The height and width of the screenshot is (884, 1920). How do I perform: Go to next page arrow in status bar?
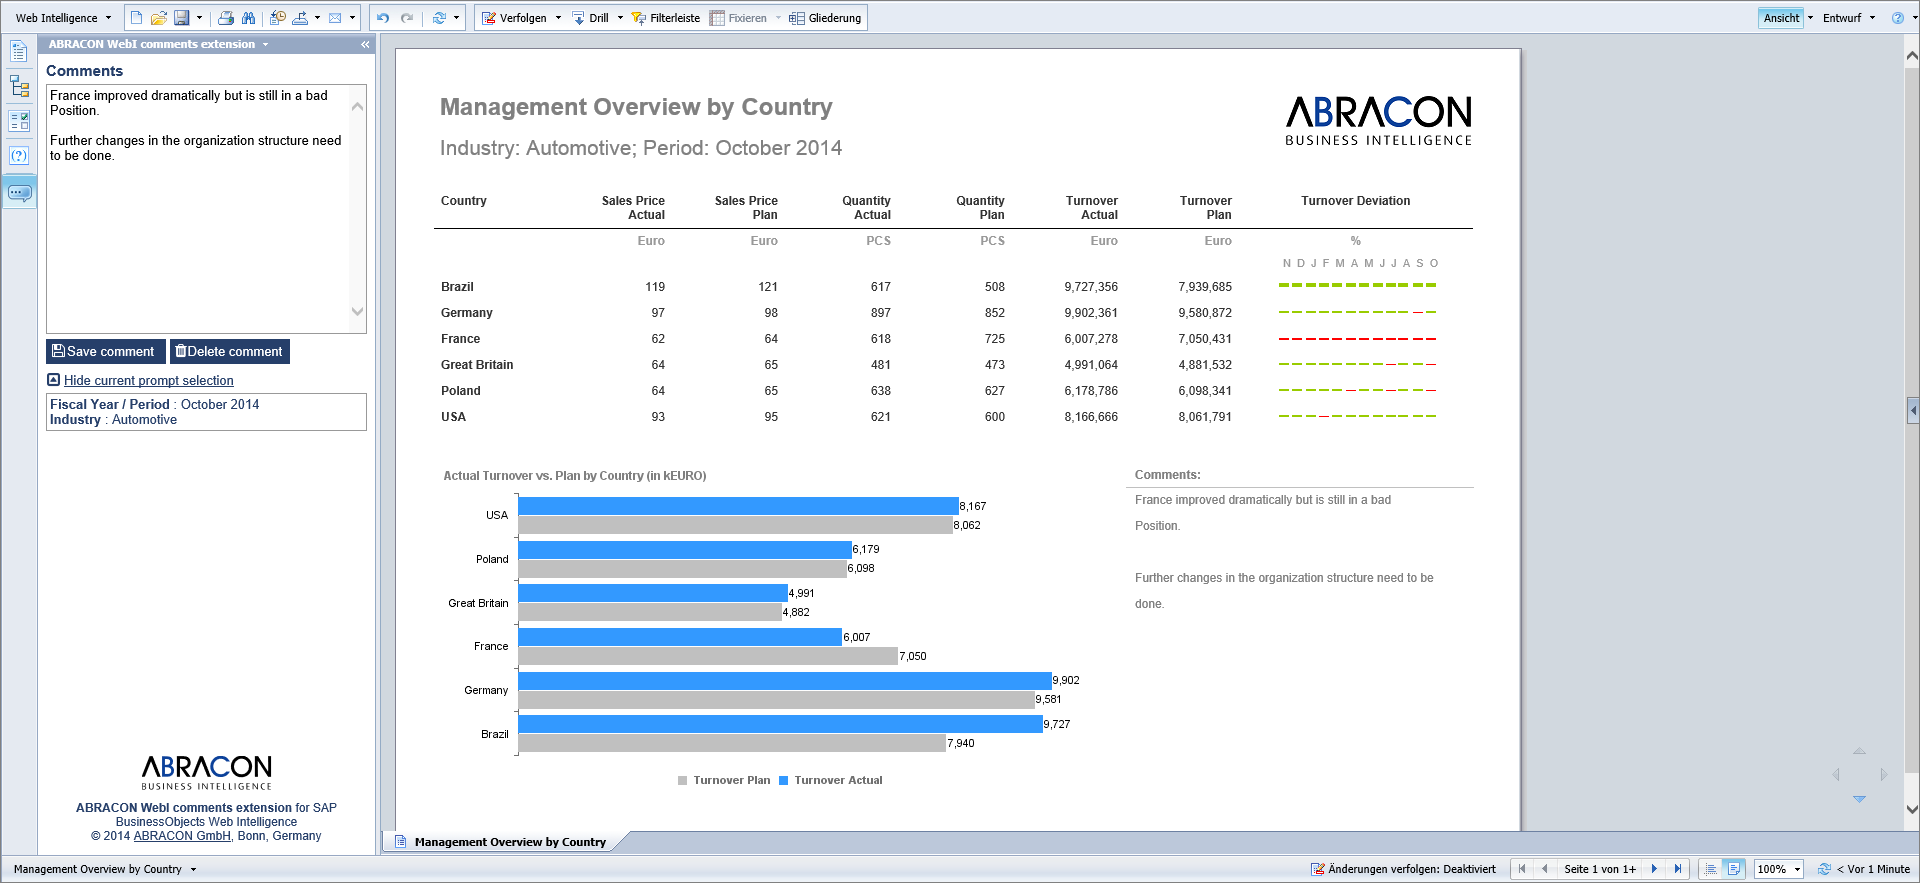click(1654, 869)
